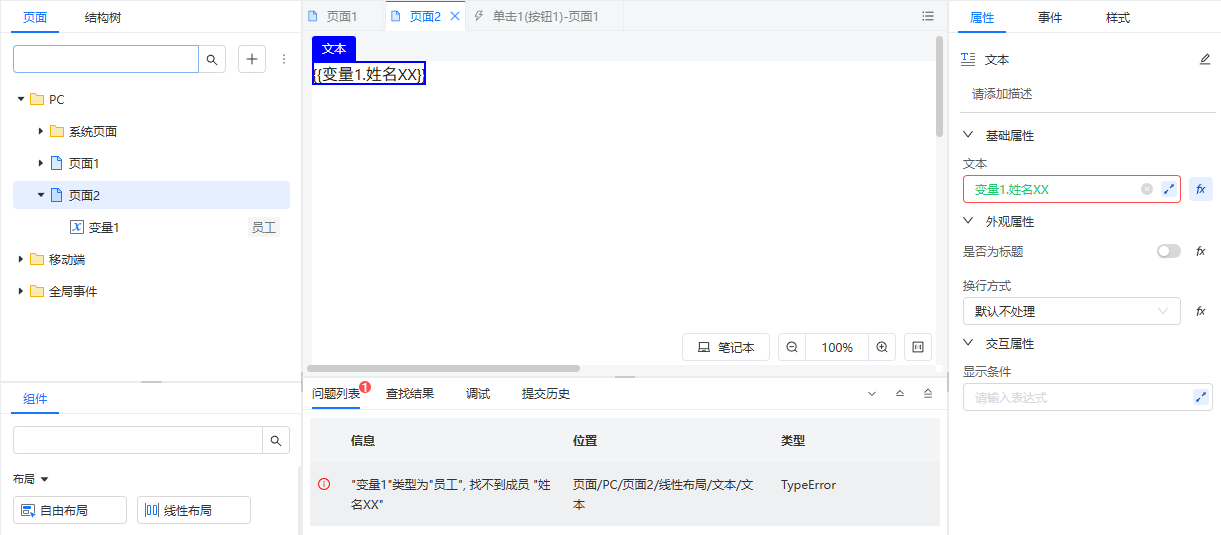Collapse the 外观属性 section
This screenshot has height=535, width=1221.
968,221
